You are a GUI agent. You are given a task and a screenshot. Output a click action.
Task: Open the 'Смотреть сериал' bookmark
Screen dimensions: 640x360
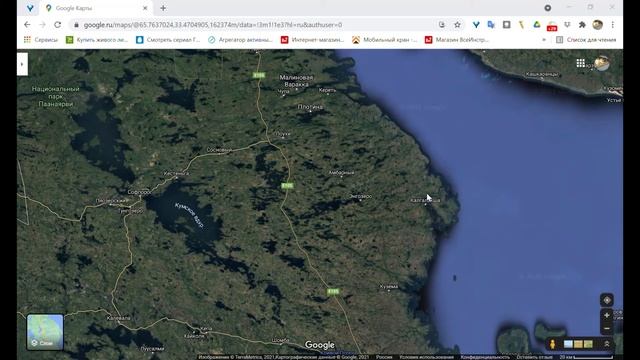pyautogui.click(x=168, y=40)
